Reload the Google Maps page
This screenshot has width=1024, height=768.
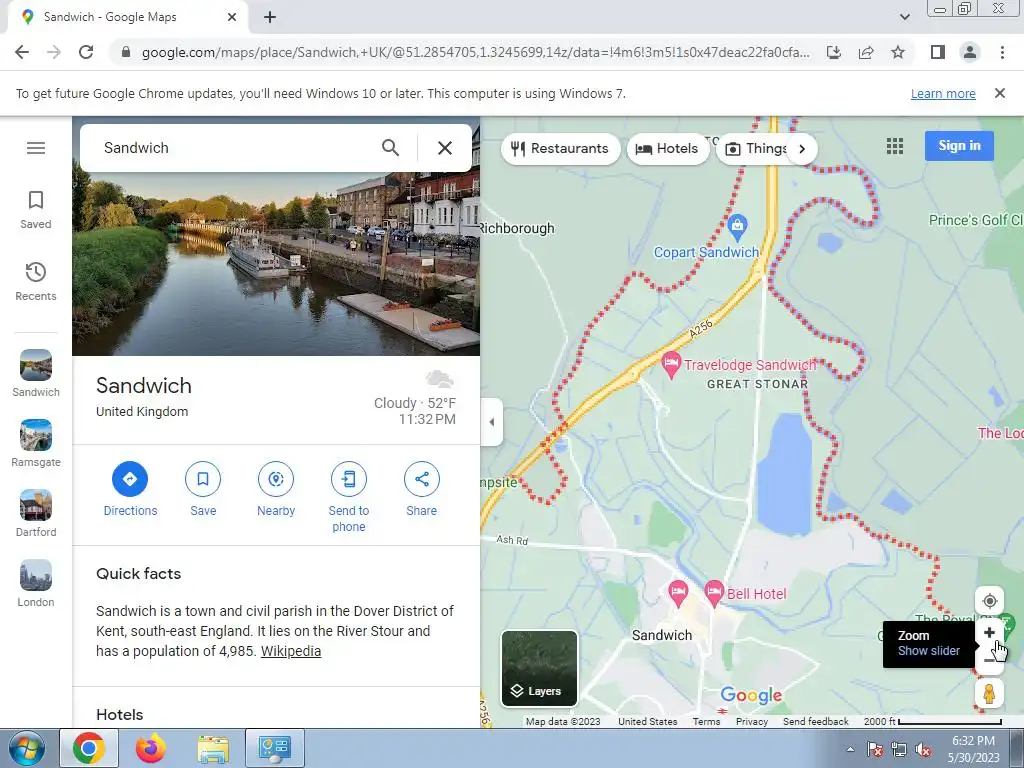pos(86,52)
